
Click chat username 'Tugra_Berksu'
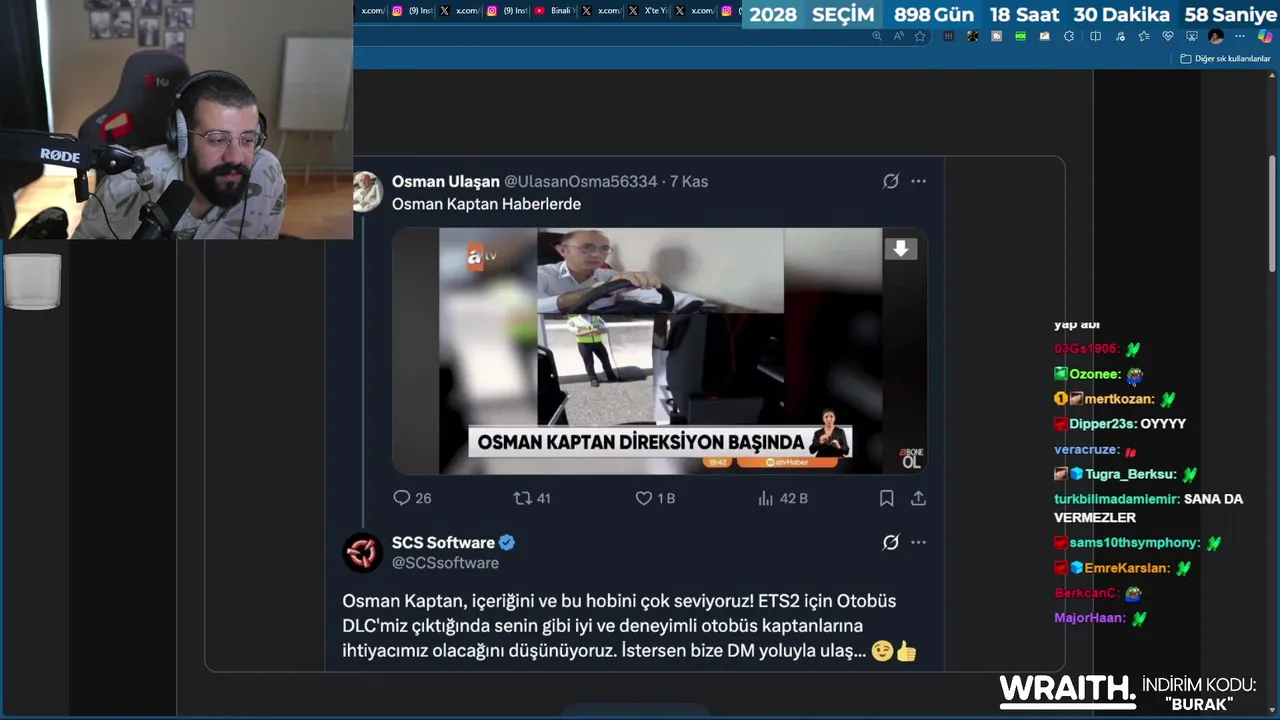click(x=1130, y=474)
